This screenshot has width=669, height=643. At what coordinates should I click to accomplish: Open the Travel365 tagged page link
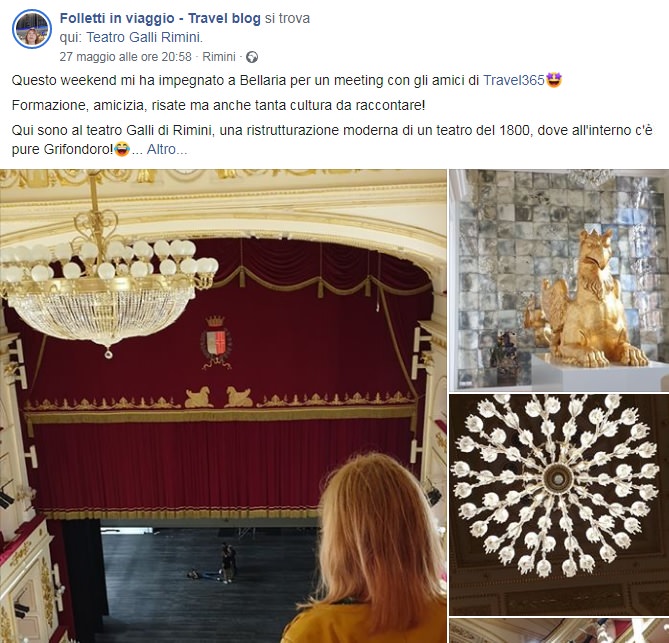coord(514,80)
